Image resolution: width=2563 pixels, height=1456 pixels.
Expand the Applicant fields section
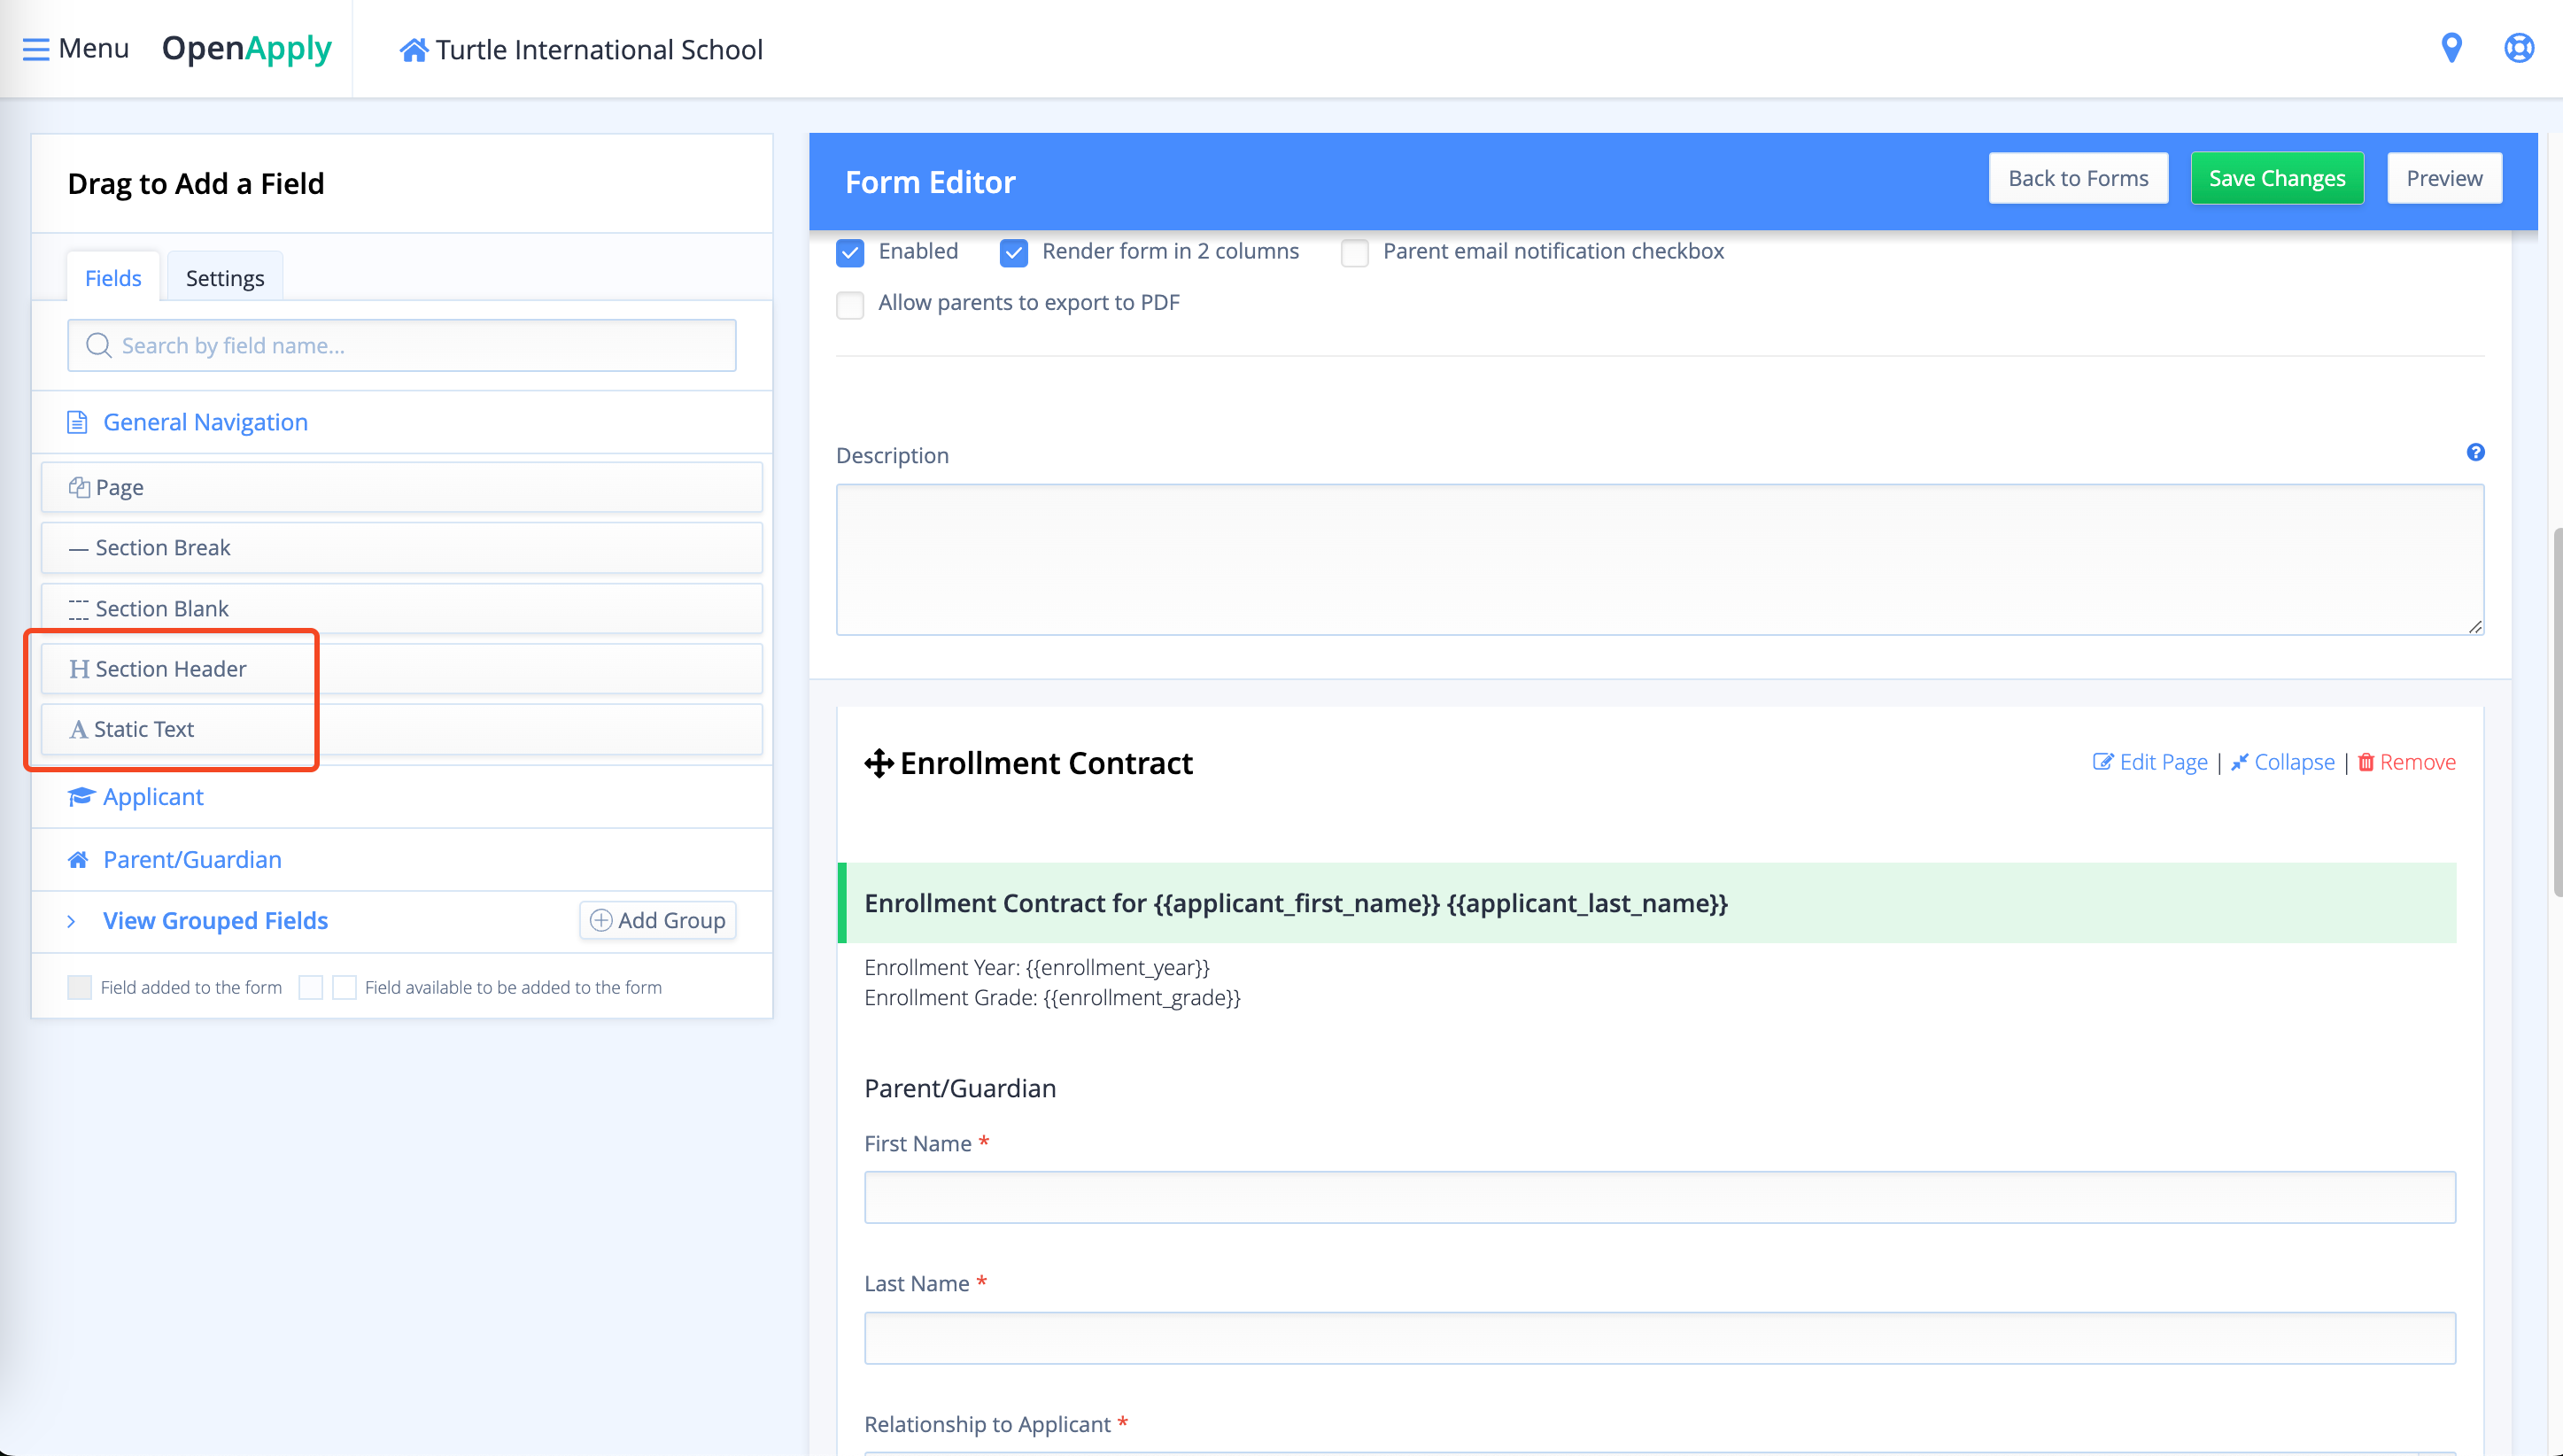[153, 796]
